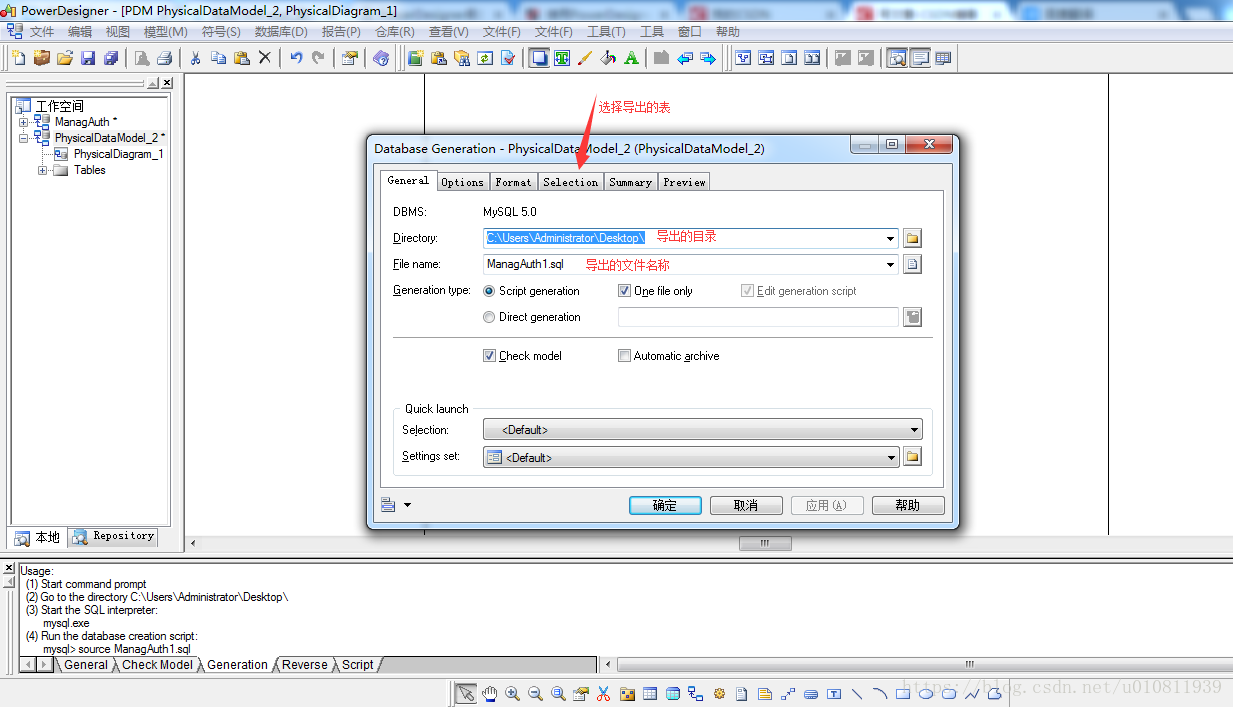Select the Grabber hand tool
The width and height of the screenshot is (1233, 707).
489,693
